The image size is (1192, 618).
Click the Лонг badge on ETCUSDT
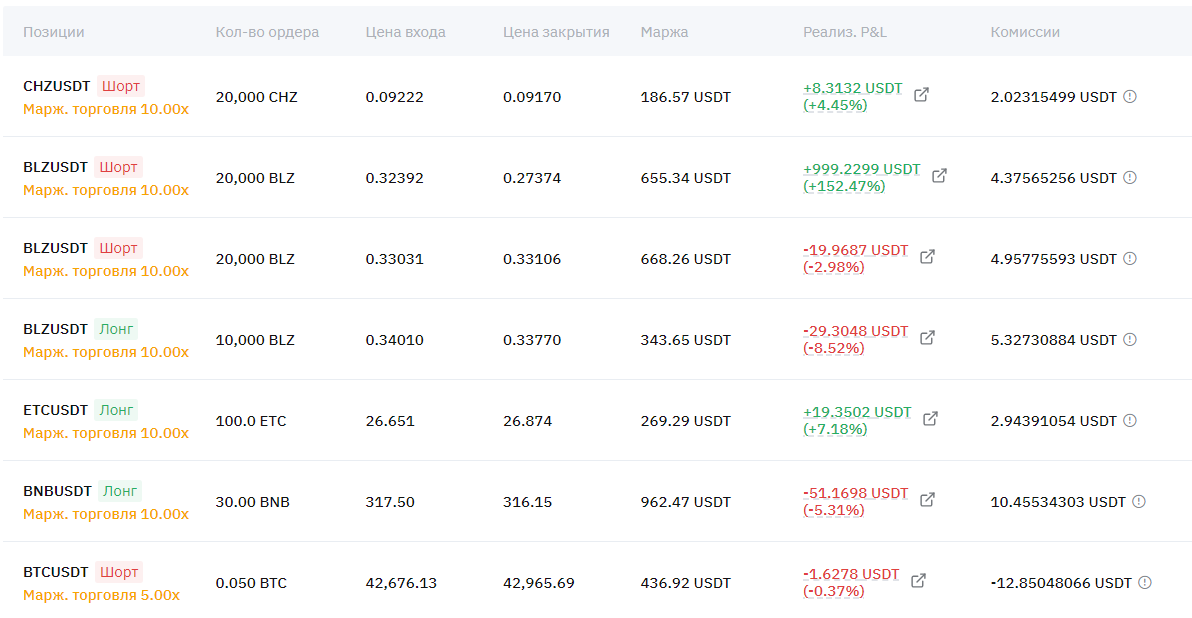coord(116,410)
